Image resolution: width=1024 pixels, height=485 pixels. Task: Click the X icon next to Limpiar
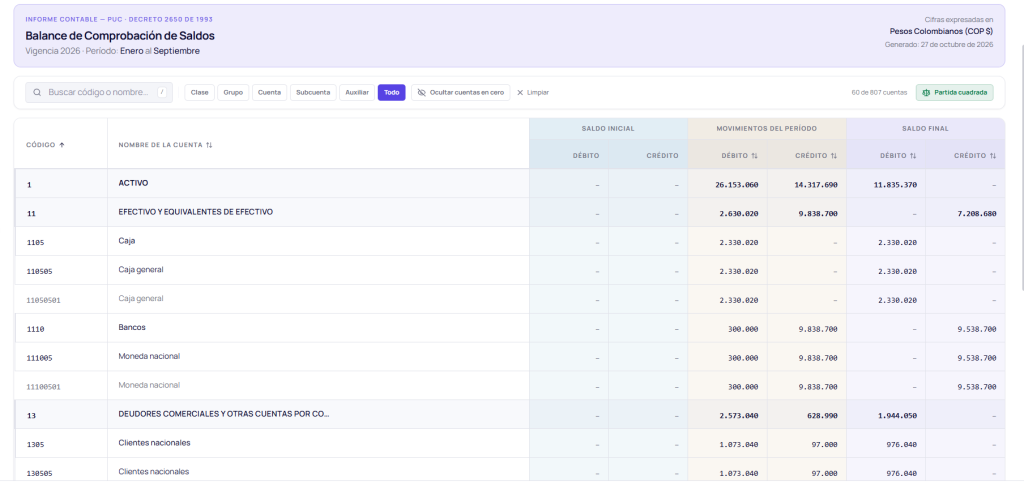[520, 93]
